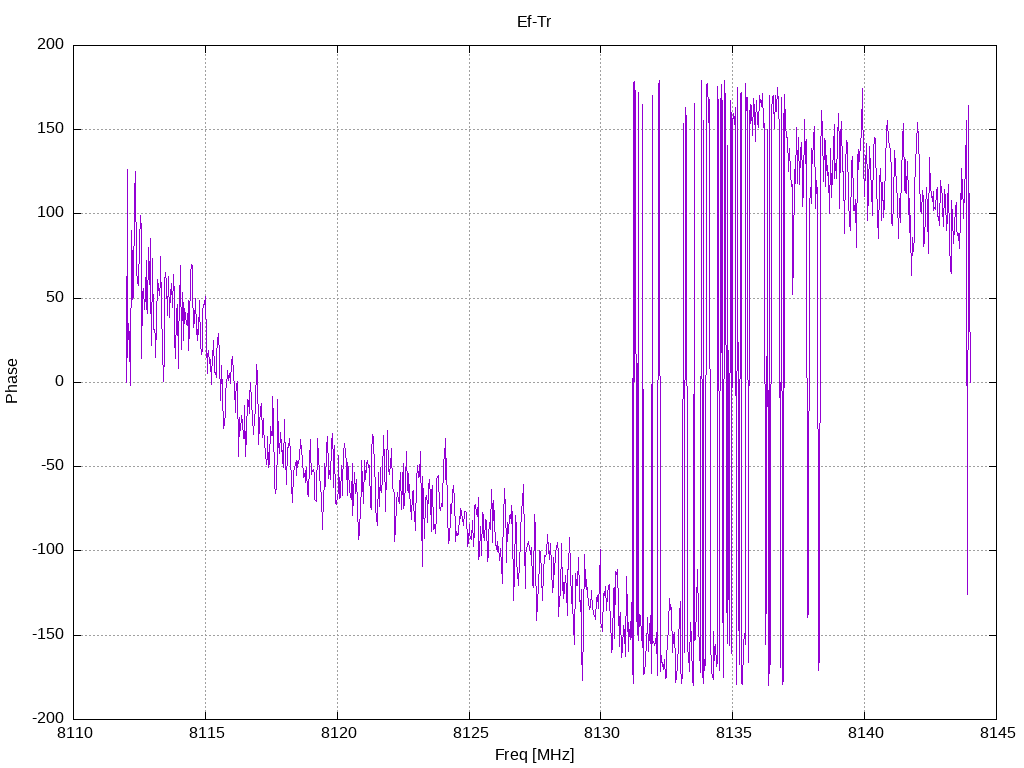Click y-axis tick label 100
The width and height of the screenshot is (1024, 768).
51,213
